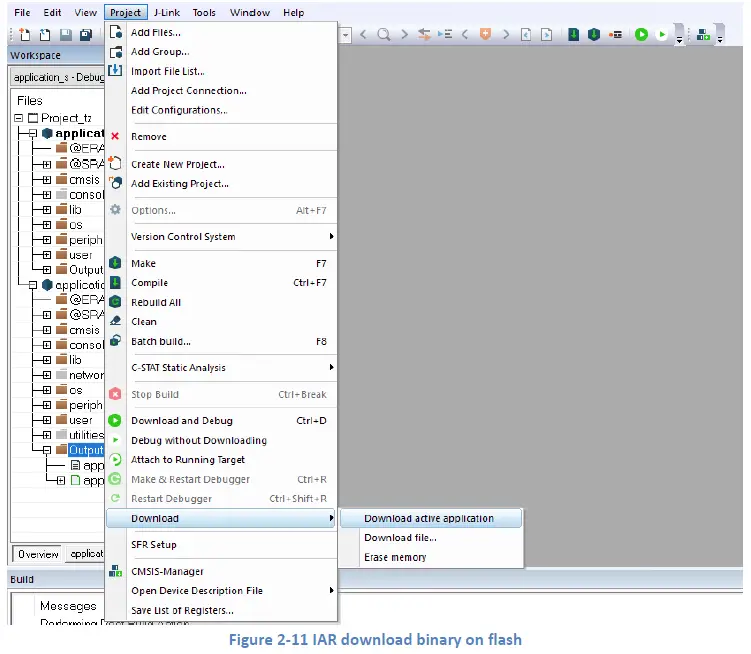Image resolution: width=751 pixels, height=654 pixels.
Task: Click the Messages column header in Build
Action: point(68,606)
